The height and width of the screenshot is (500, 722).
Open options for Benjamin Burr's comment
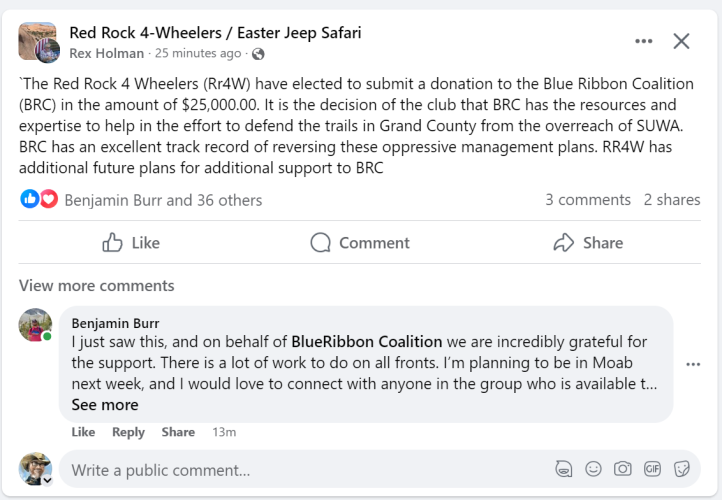[x=693, y=364]
